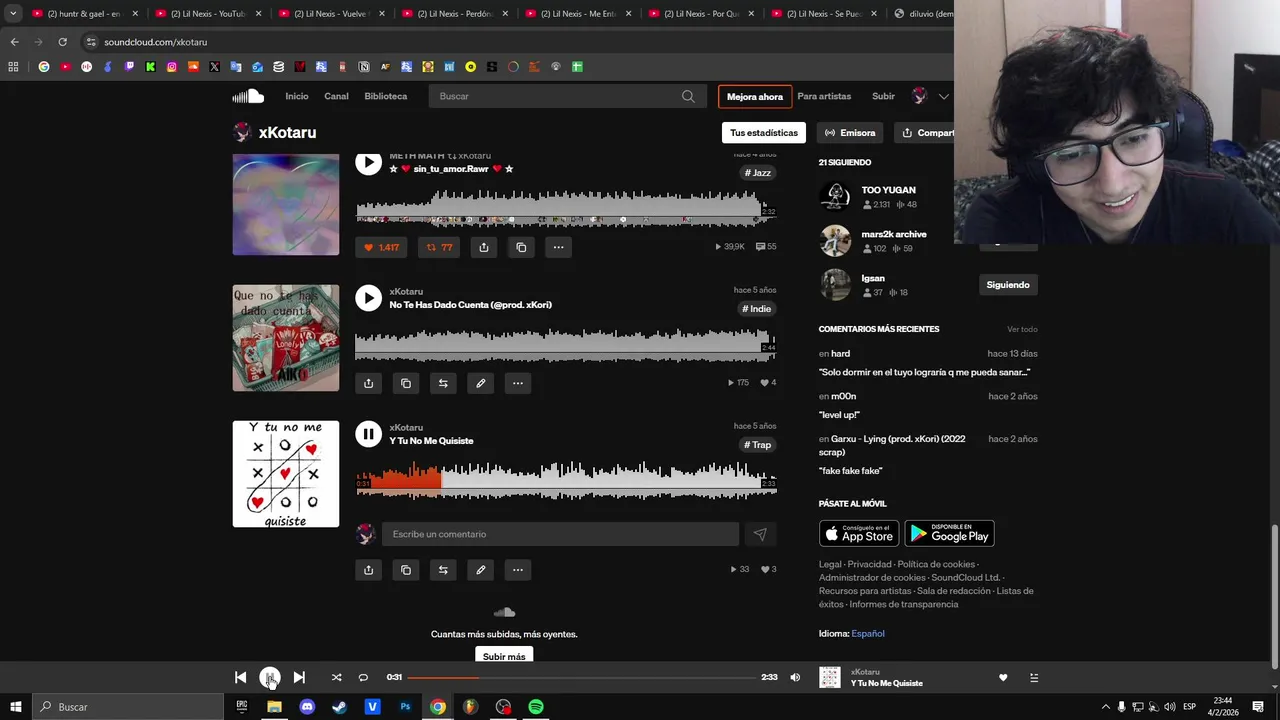This screenshot has height=720, width=1280.
Task: Click the search magnifier icon in SoundCloud header
Action: click(x=688, y=96)
